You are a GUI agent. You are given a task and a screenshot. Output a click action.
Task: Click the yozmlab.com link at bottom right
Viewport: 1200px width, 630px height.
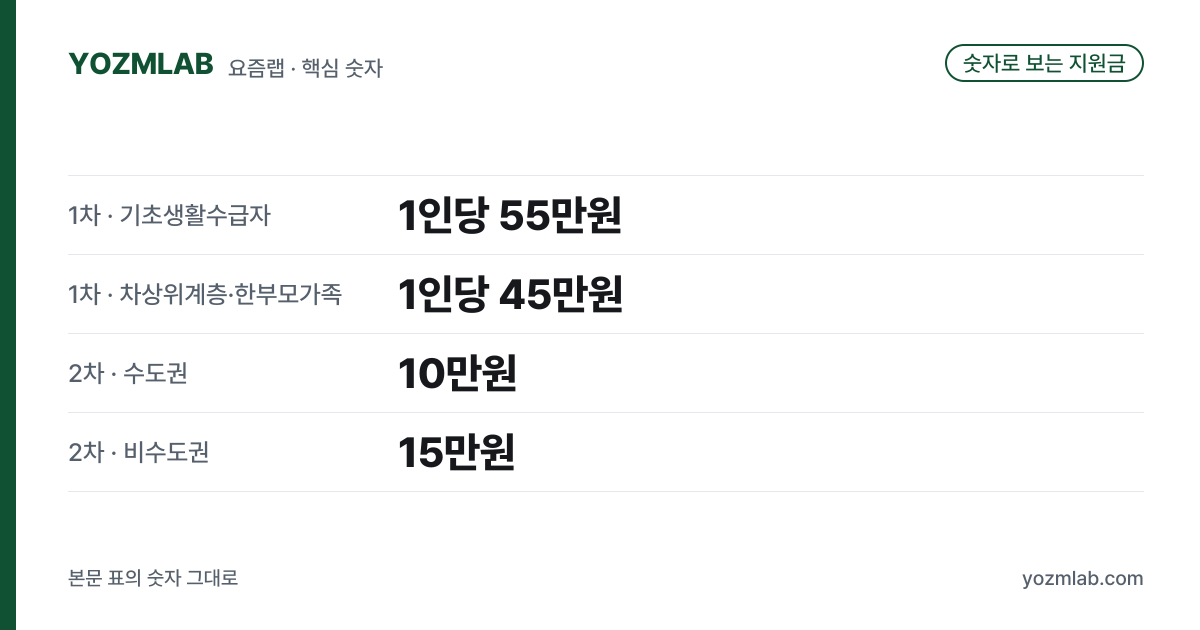point(1082,578)
